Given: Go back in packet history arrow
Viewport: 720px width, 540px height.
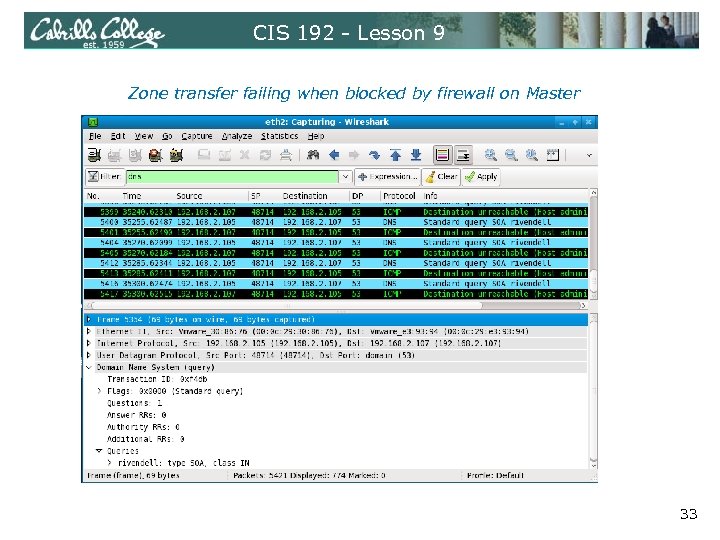Looking at the screenshot, I should click(334, 155).
